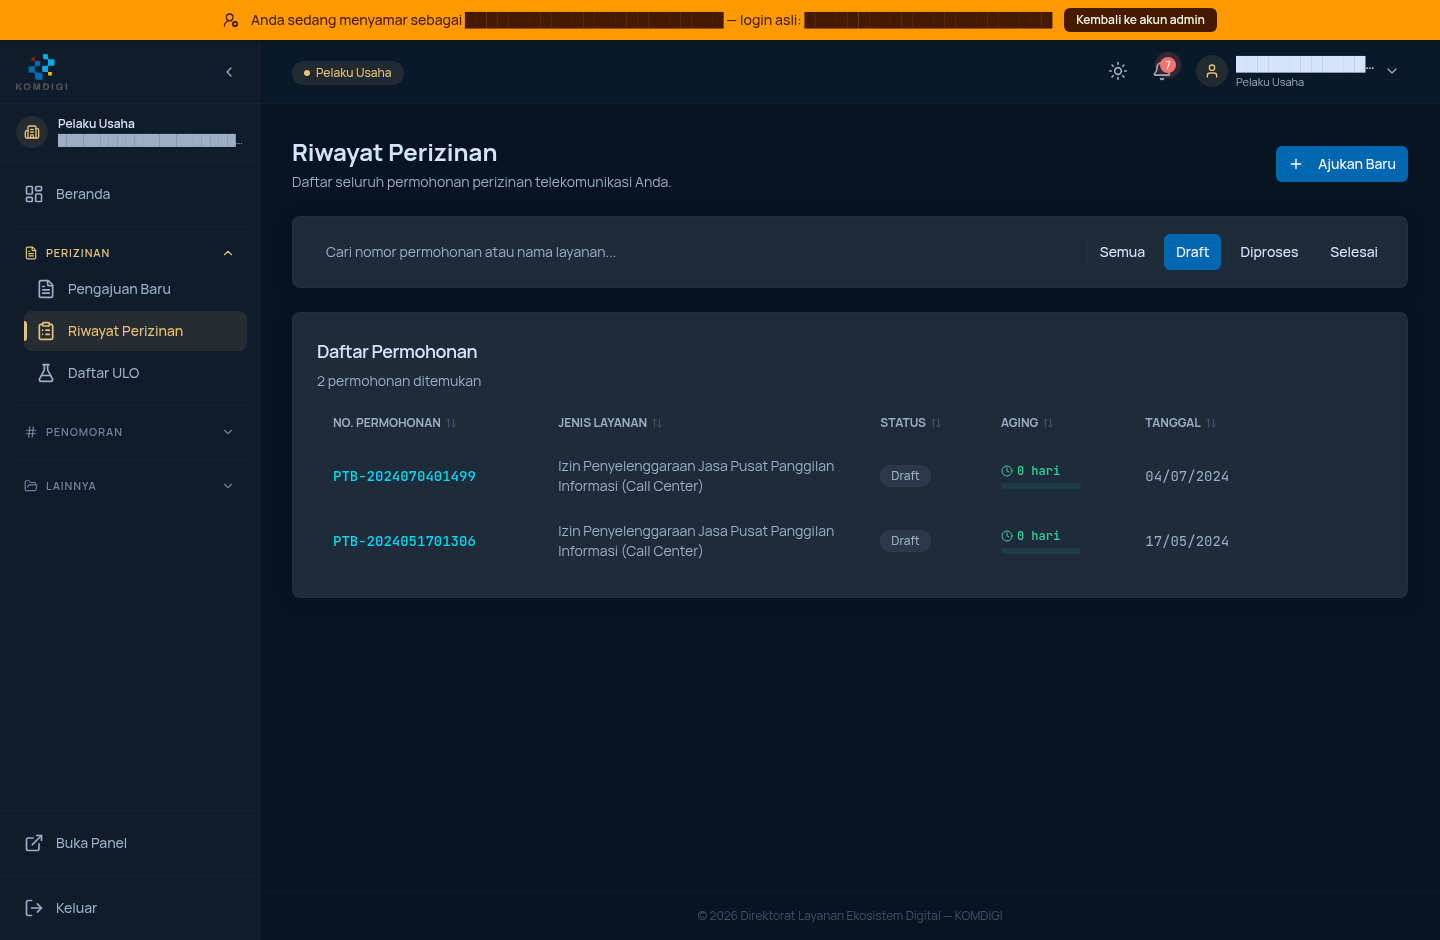Click Draft status badge for PTB-2024051701306

coord(905,541)
